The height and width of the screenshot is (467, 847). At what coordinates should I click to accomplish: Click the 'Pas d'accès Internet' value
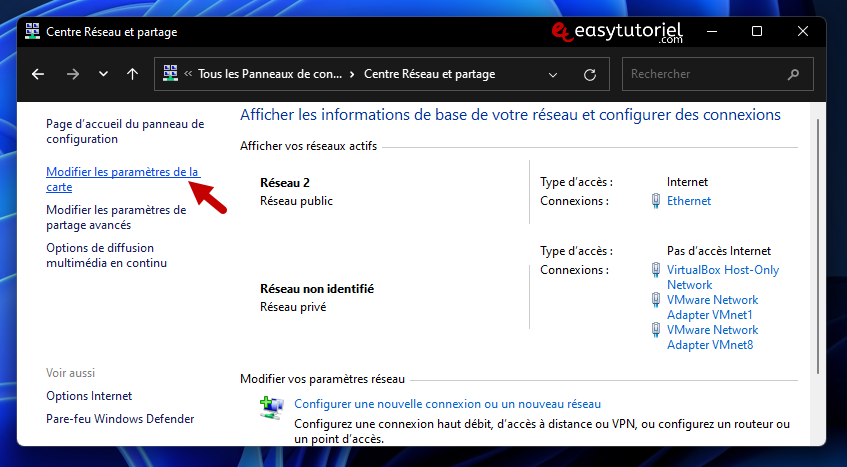(x=719, y=251)
